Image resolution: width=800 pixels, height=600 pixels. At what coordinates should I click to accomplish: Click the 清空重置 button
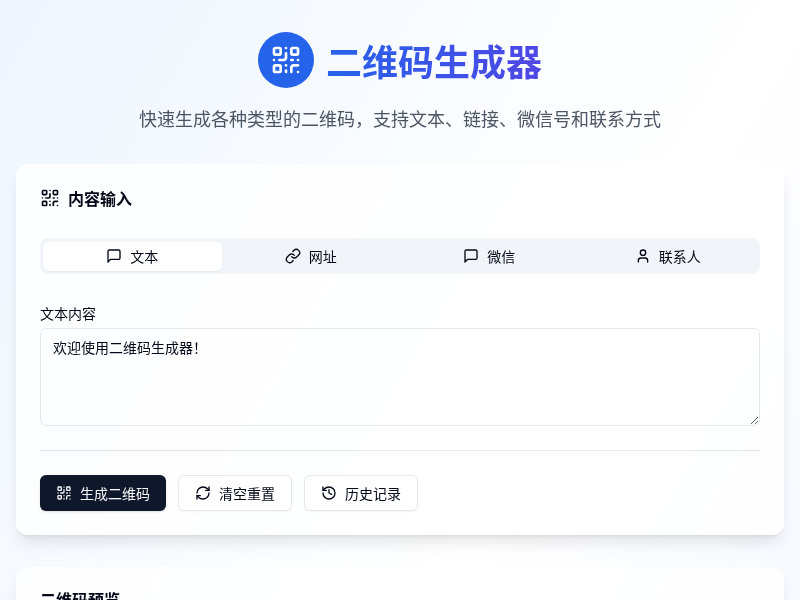[235, 493]
